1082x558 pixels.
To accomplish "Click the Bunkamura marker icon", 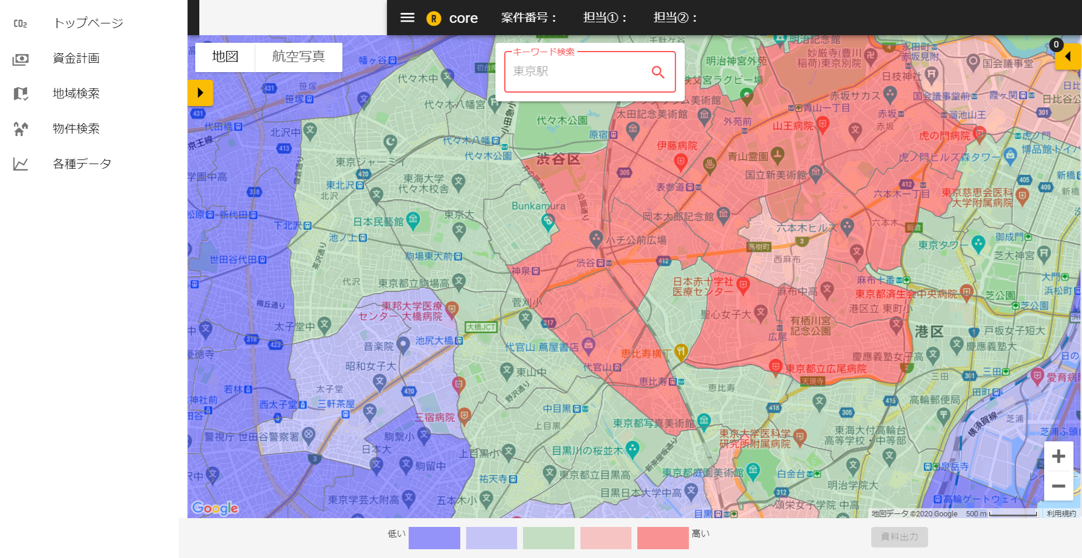I will 548,221.
